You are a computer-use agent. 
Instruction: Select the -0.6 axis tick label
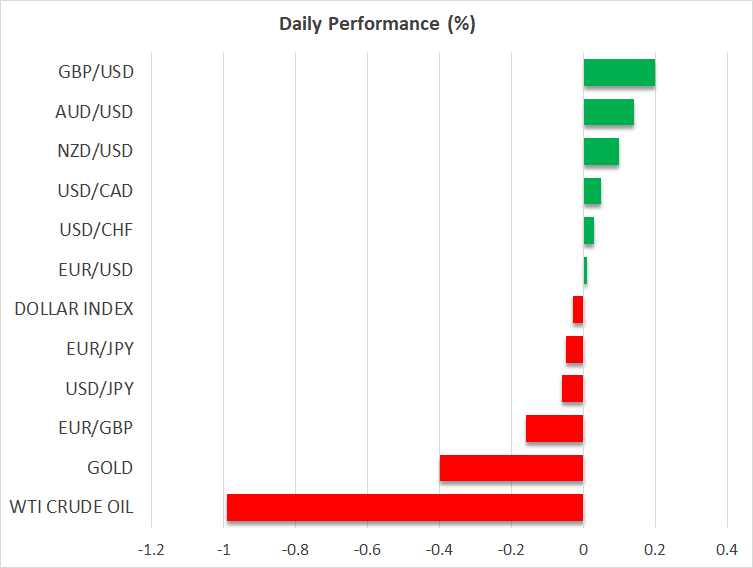point(367,551)
